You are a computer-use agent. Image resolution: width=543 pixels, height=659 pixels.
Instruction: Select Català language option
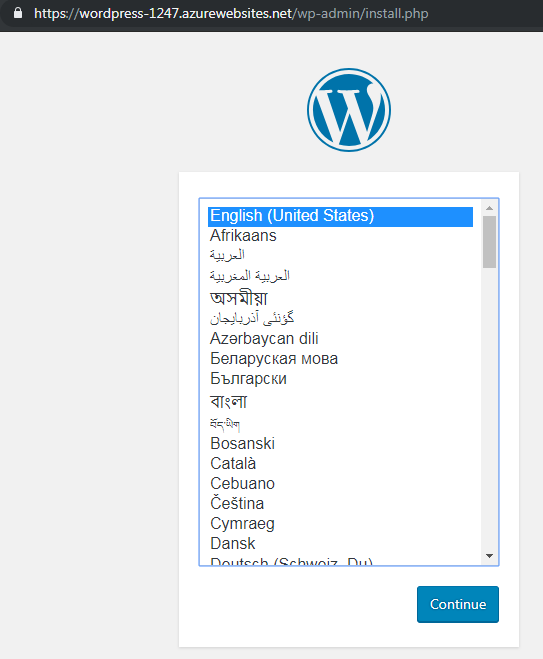[x=340, y=464]
